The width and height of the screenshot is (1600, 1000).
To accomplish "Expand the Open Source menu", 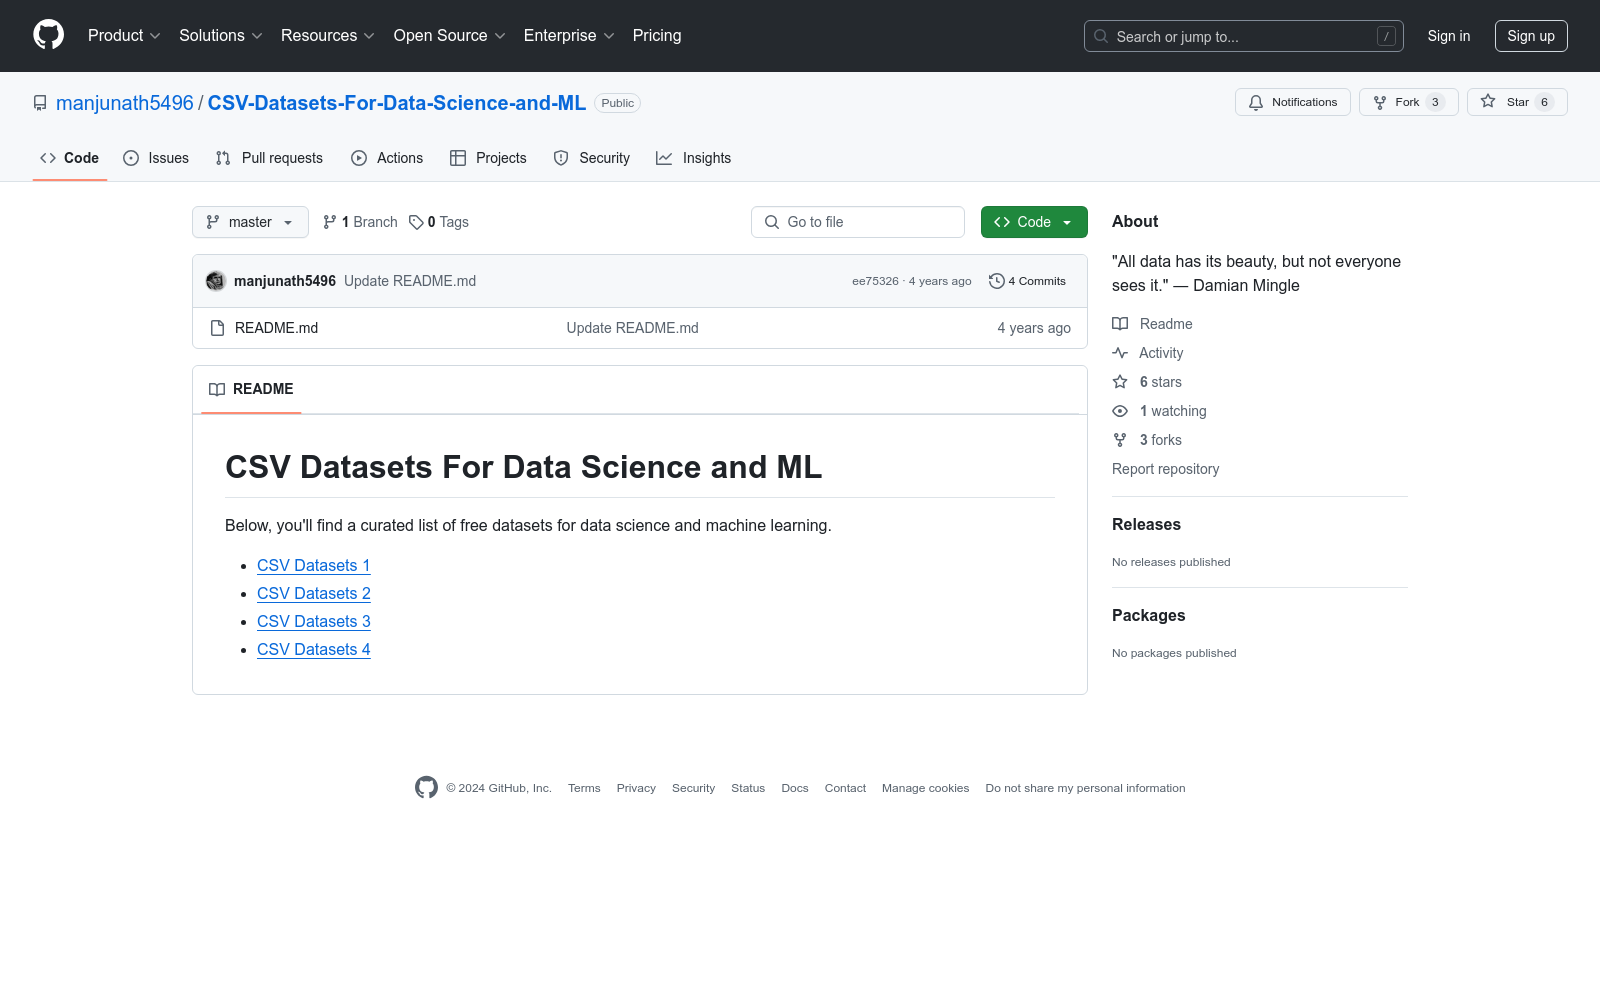I will click(x=450, y=36).
